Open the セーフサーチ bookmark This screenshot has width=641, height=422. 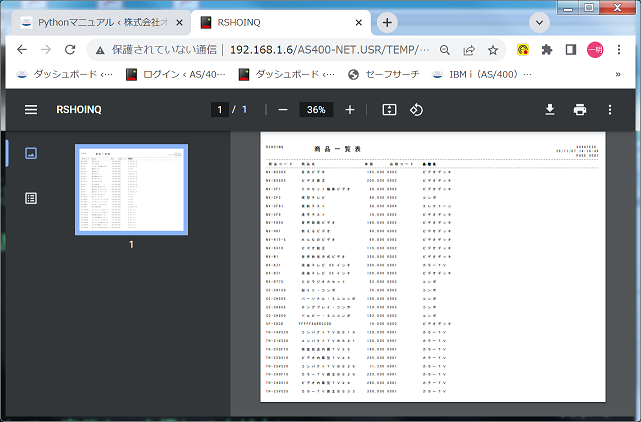[x=383, y=74]
